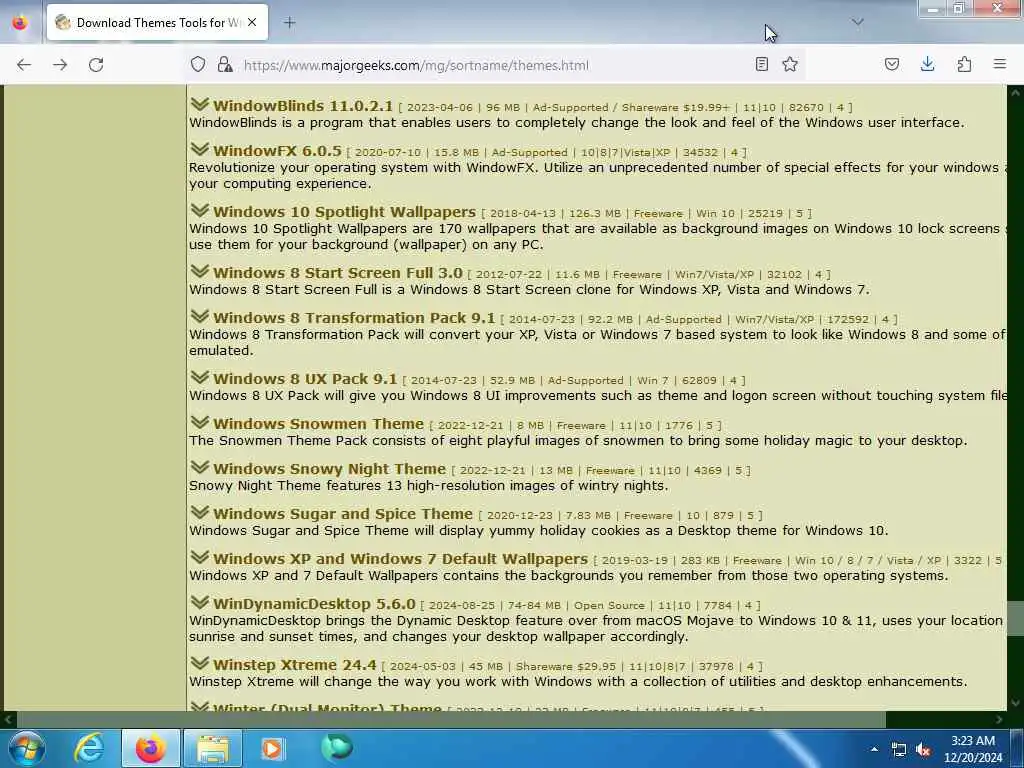The image size is (1024, 768).
Task: Click the horizontal scrollbar right arrow
Action: pyautogui.click(x=999, y=719)
